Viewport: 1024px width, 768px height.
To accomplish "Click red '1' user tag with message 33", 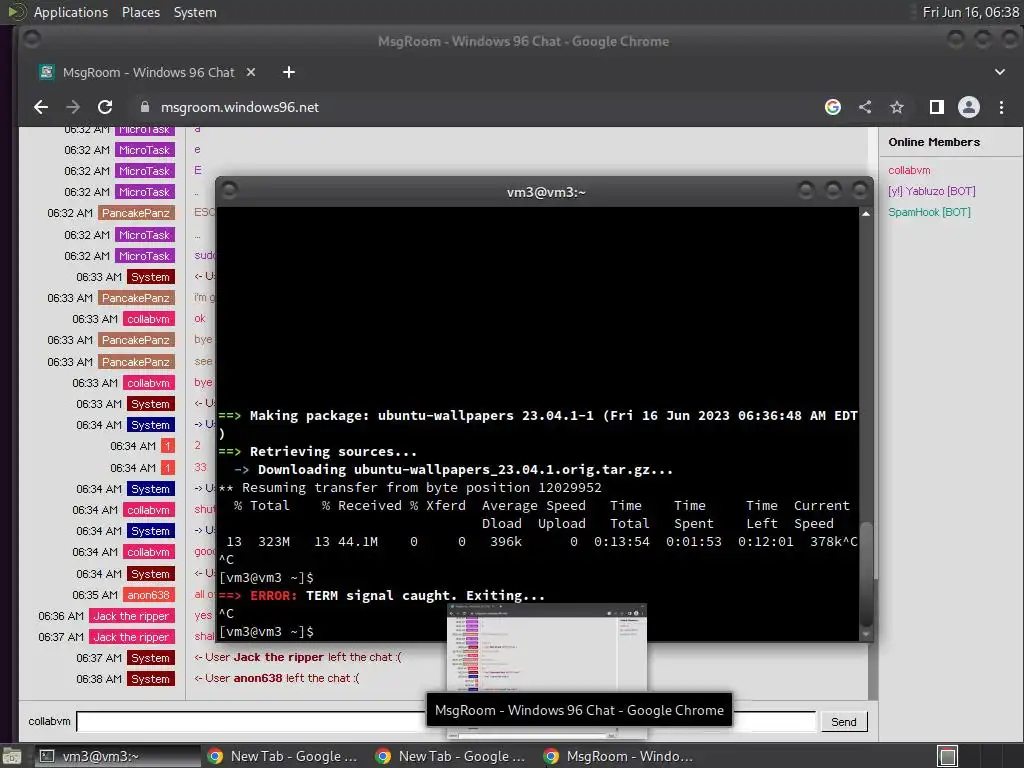I will point(168,468).
